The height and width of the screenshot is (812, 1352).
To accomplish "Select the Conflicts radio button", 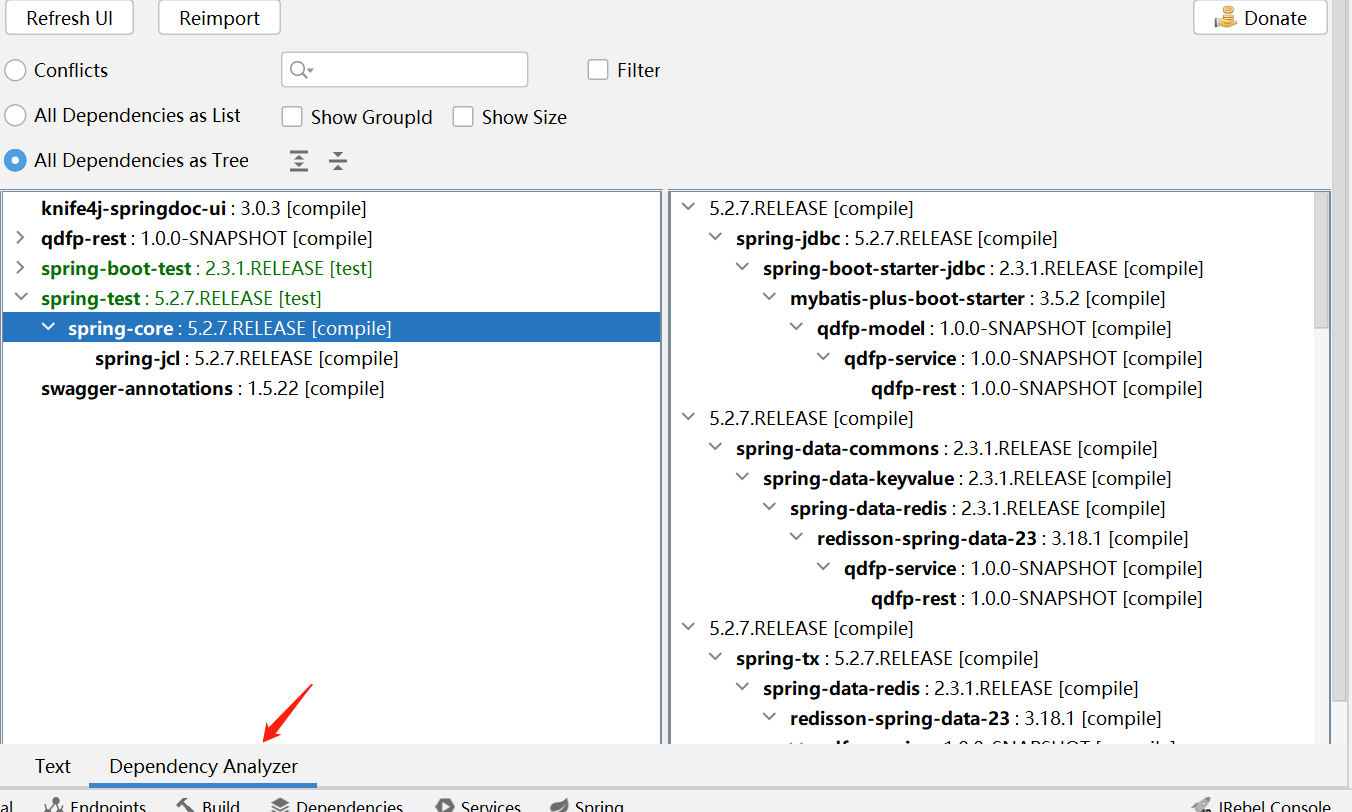I will pyautogui.click(x=15, y=70).
